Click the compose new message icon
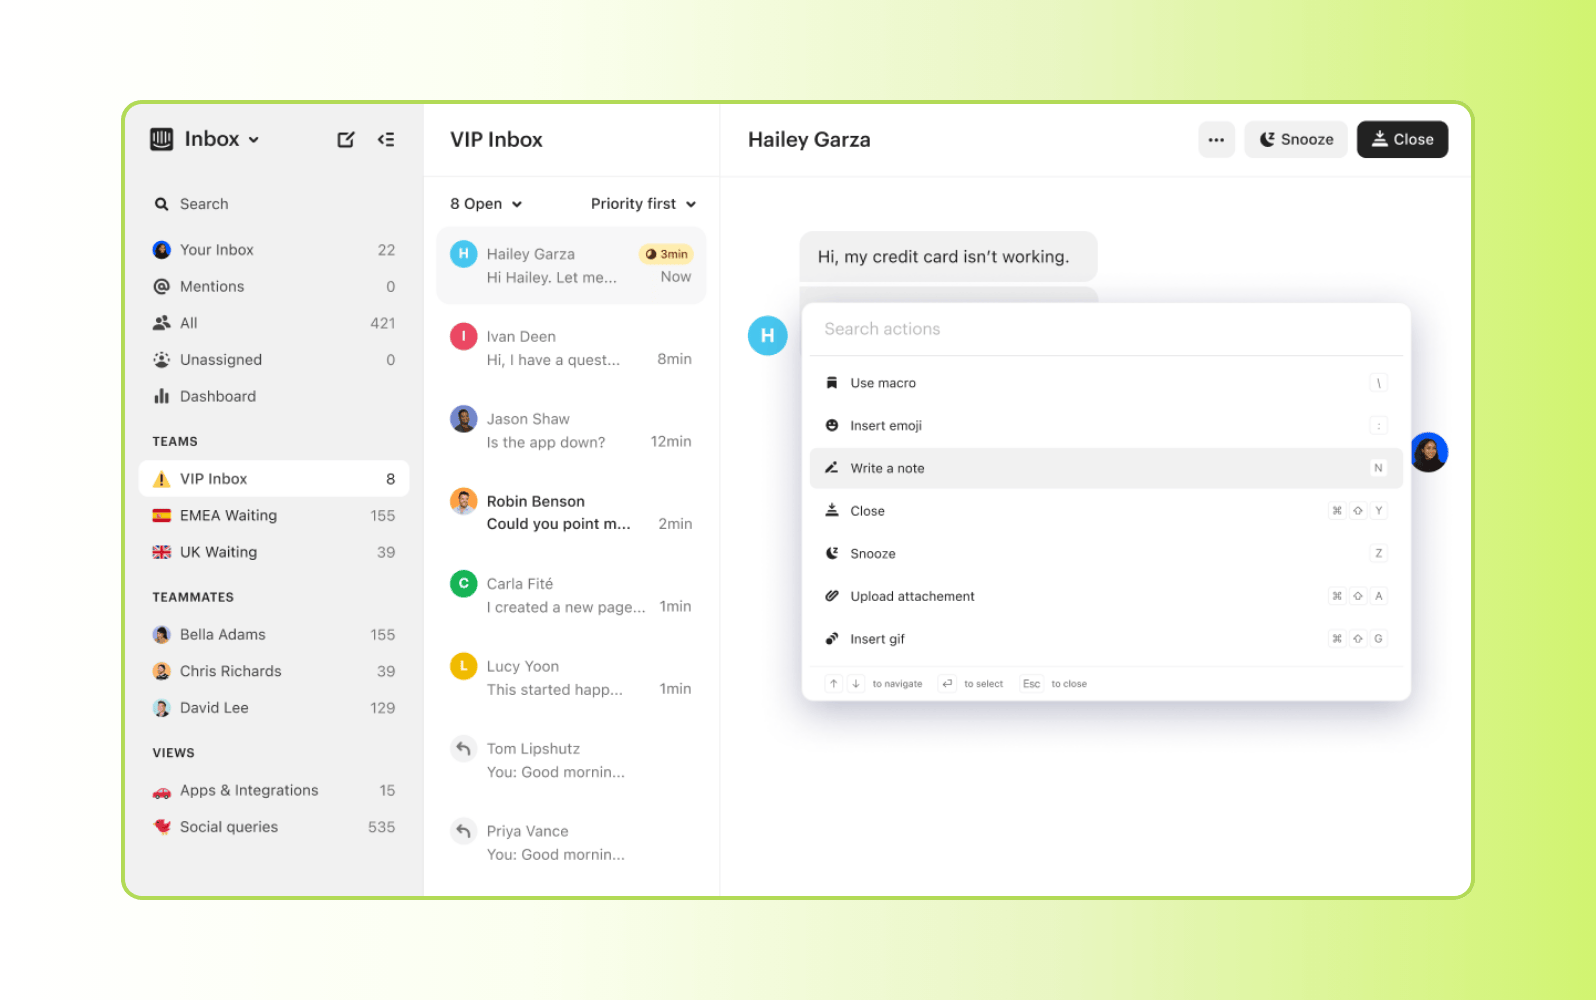This screenshot has height=1000, width=1596. point(346,140)
